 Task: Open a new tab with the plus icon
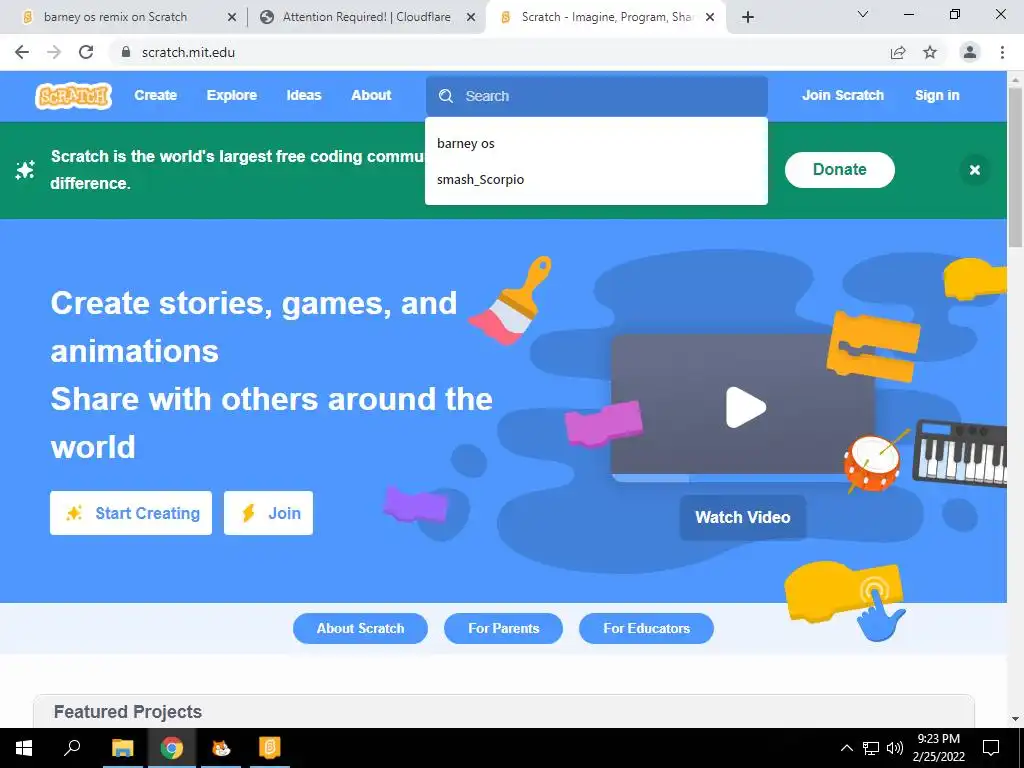[748, 17]
